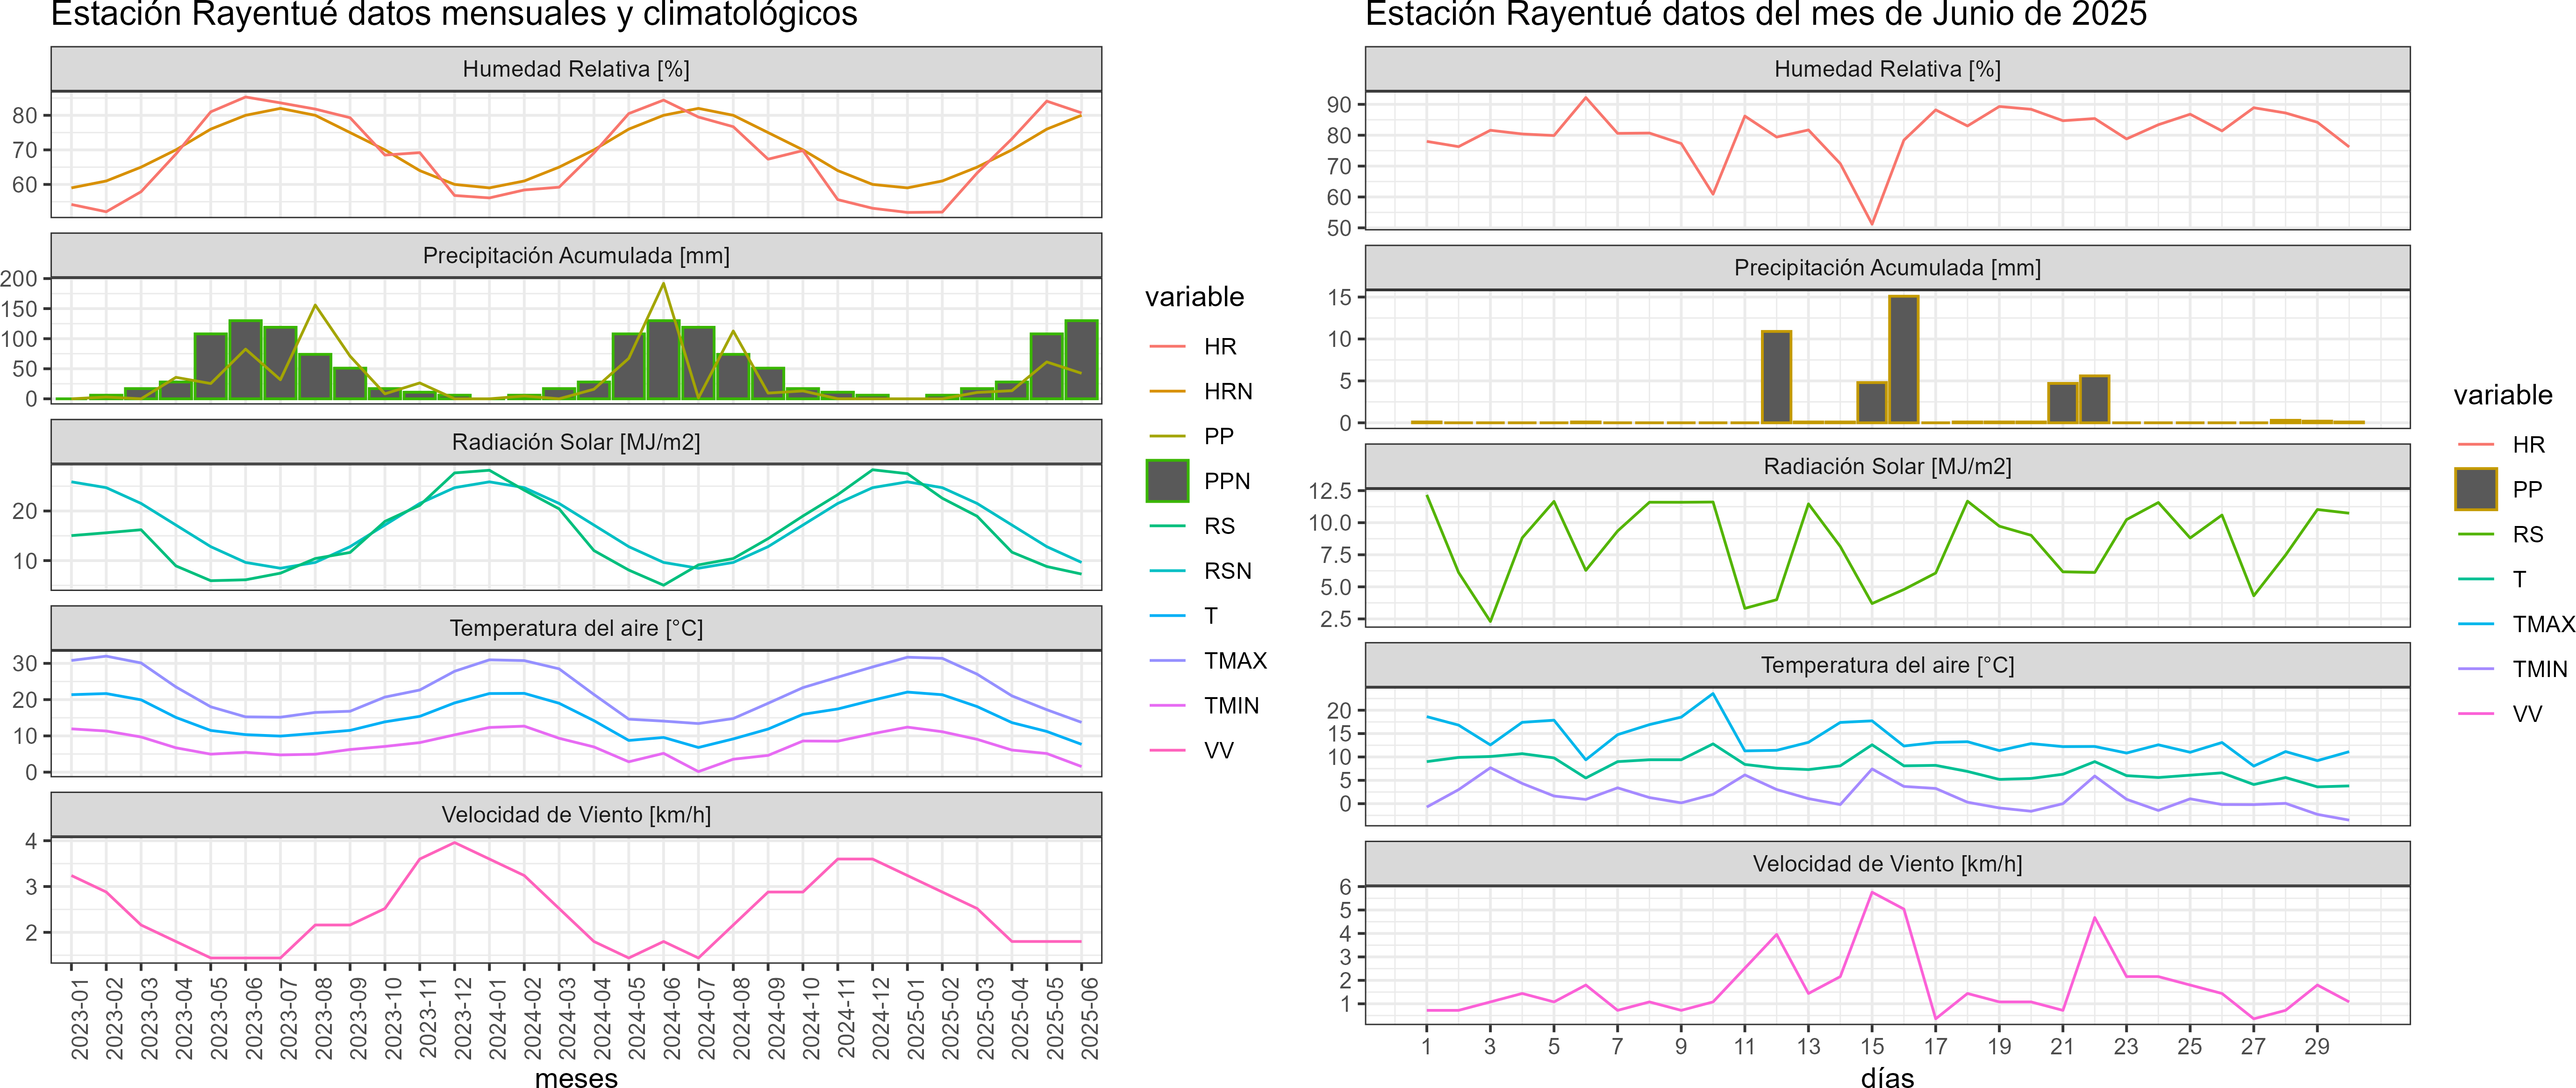Image resolution: width=2576 pixels, height=1088 pixels.
Task: Click the 2024-06 month axis label
Action: point(672,1018)
